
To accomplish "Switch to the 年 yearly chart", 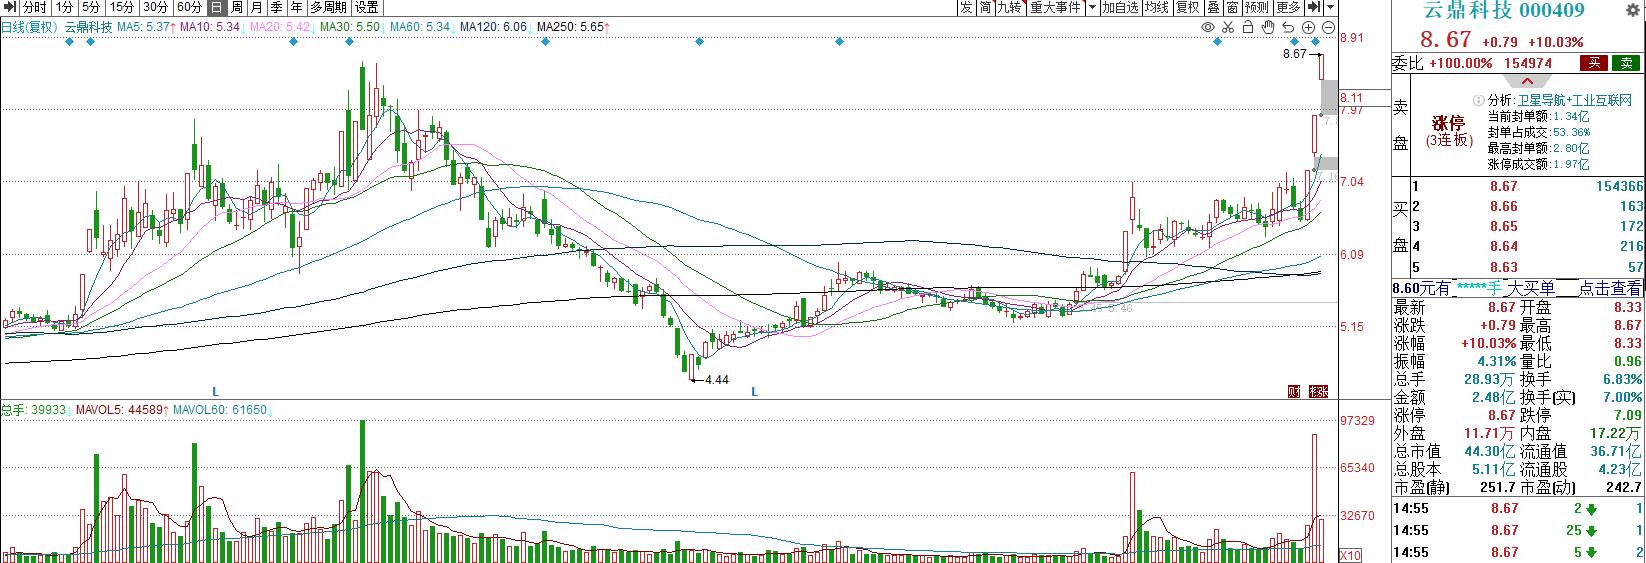I will click(x=295, y=7).
